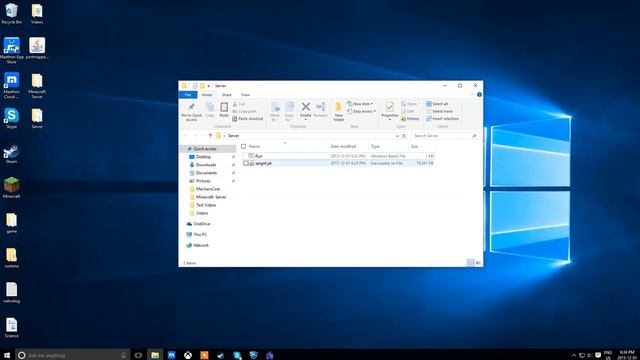This screenshot has width=640, height=360.
Task: Click Select all in ribbon
Action: coord(437,104)
